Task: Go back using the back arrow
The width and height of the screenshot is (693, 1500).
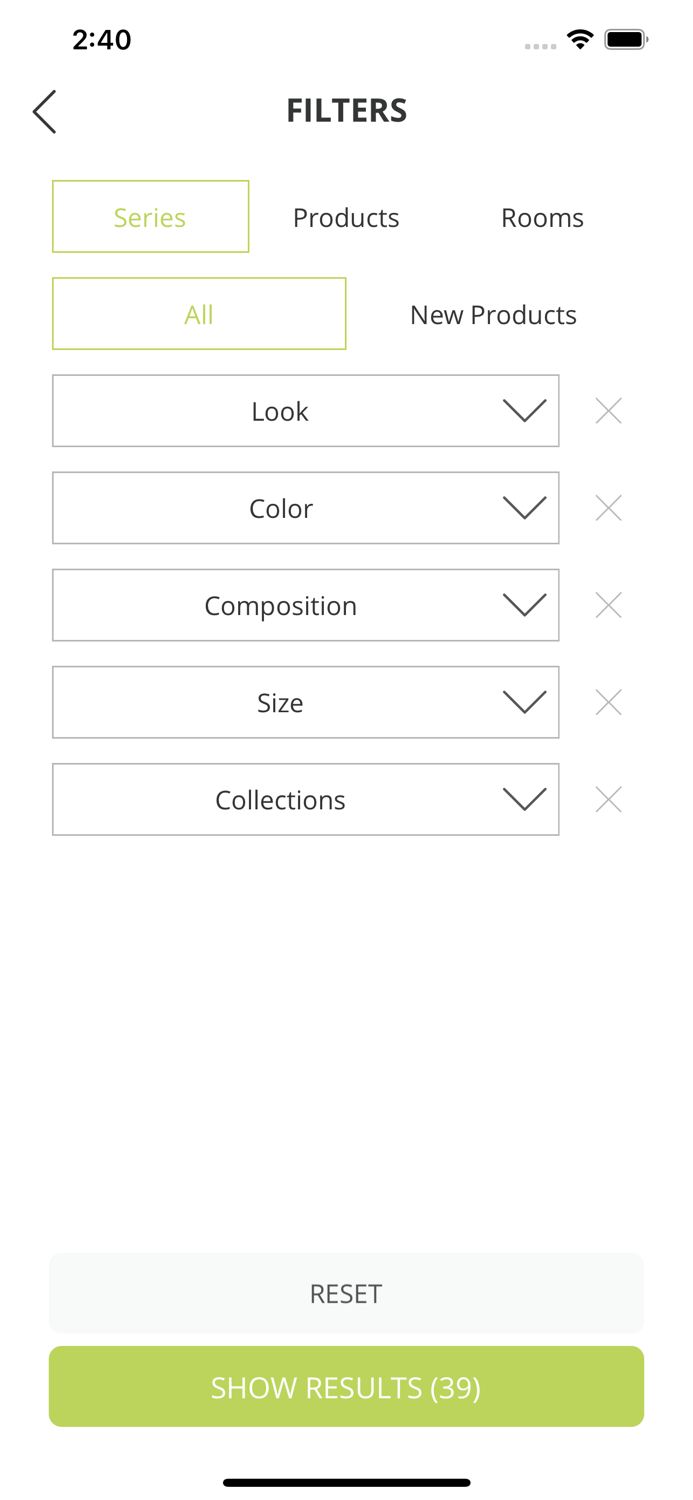Action: pos(44,111)
